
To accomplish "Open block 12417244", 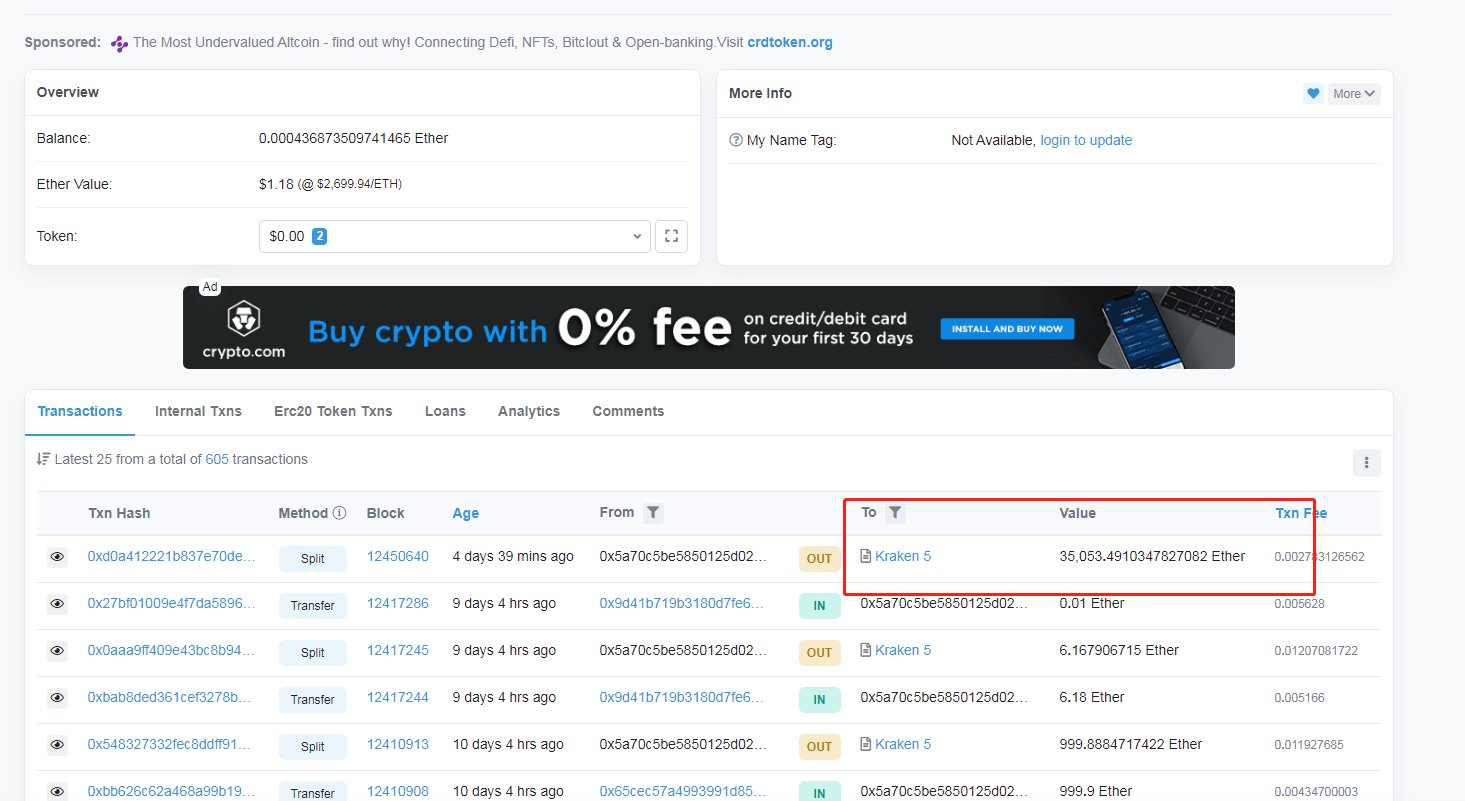I will click(x=398, y=698).
